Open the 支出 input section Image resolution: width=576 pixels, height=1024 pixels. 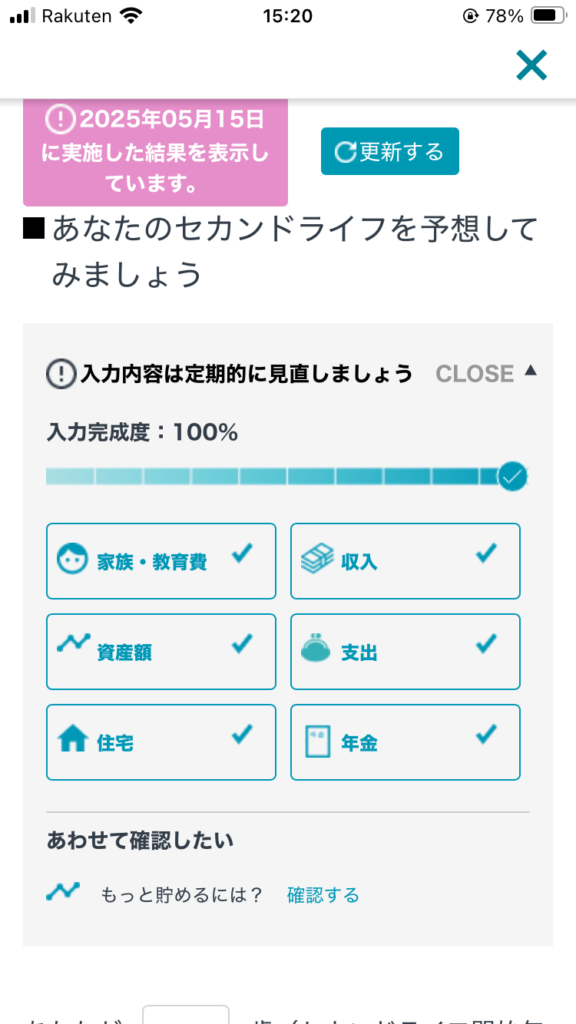(406, 651)
